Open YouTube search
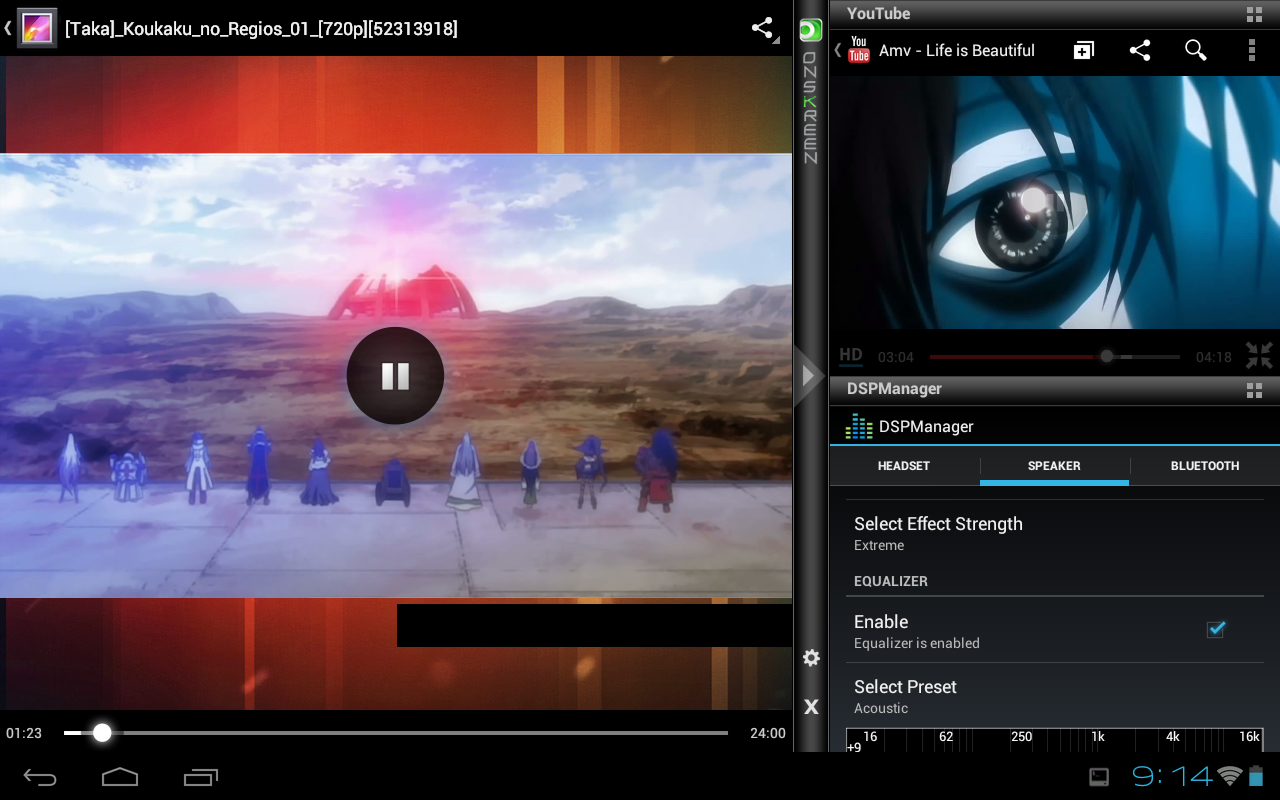 coord(1196,50)
